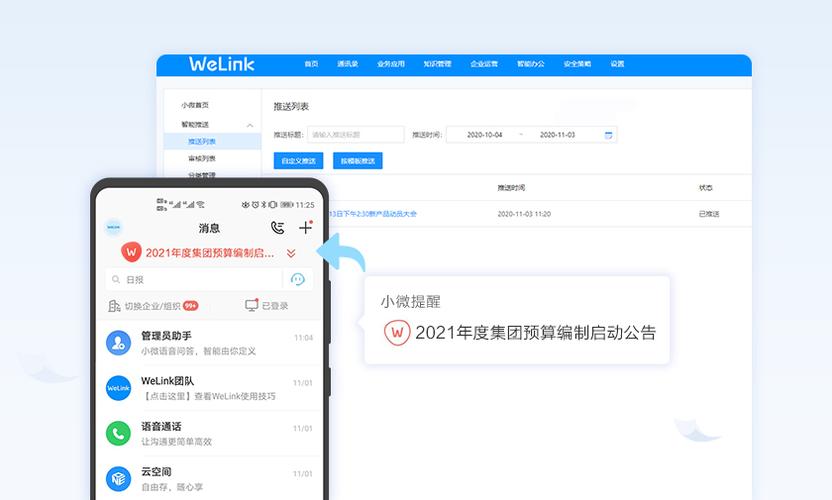832x500 pixels.
Task: Open the 语音通话 entry title
Action: 161,426
